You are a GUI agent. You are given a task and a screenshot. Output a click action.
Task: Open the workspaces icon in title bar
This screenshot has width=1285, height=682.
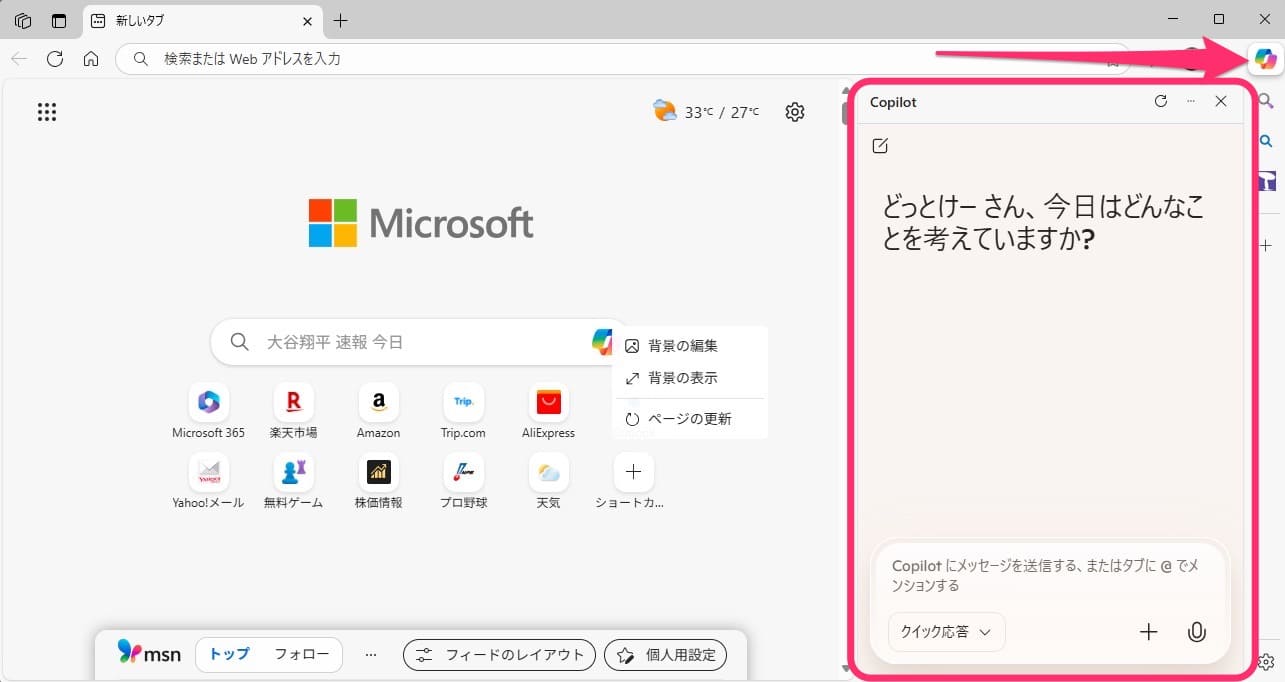click(x=24, y=20)
